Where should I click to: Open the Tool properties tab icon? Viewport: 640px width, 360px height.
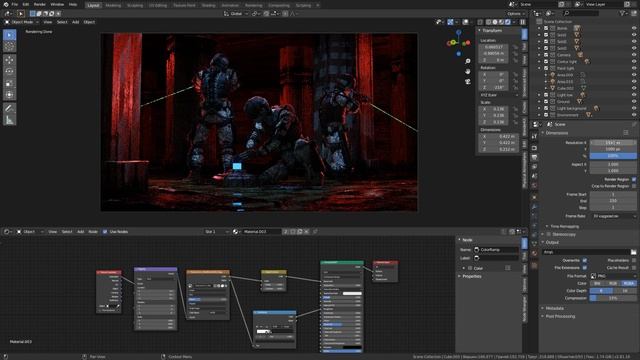click(x=534, y=136)
